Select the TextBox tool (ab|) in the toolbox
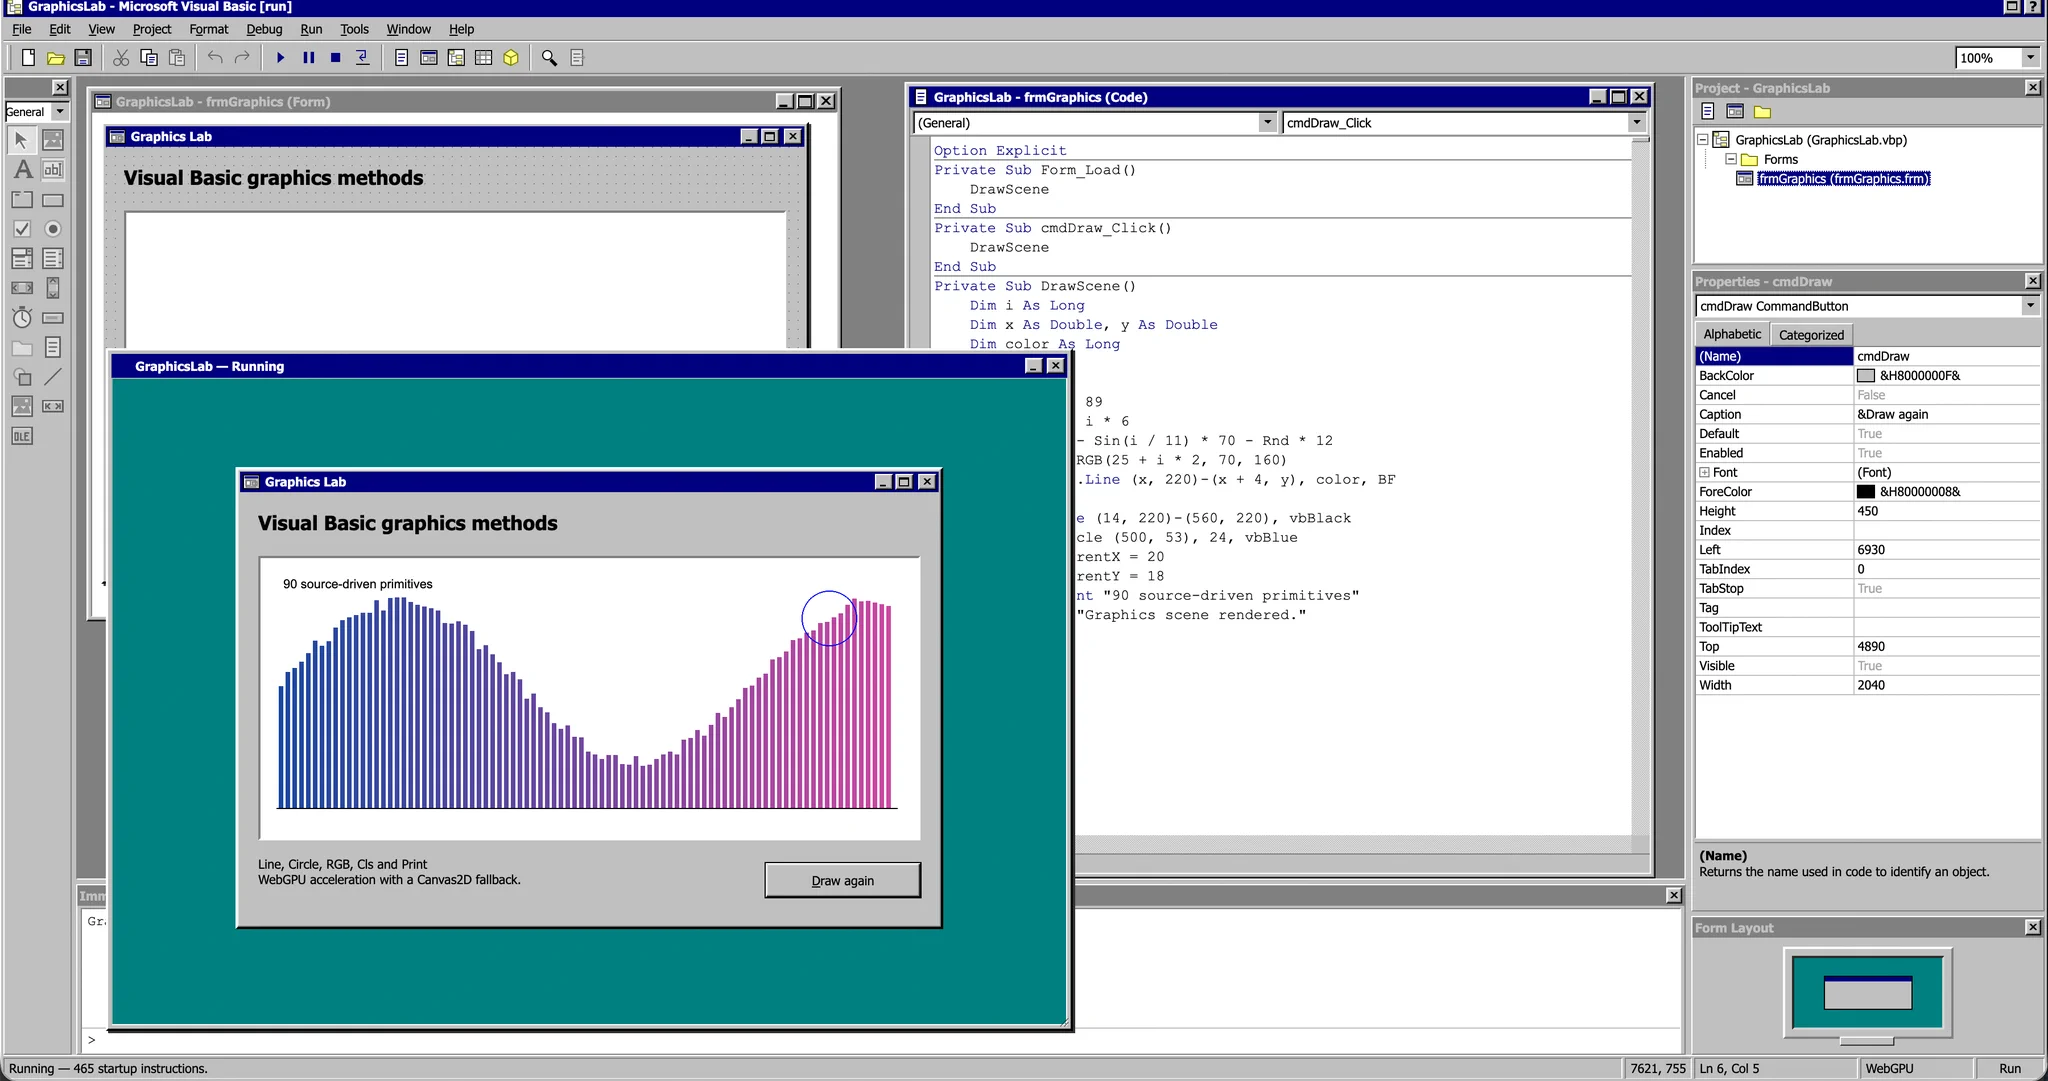2048x1081 pixels. click(x=53, y=170)
